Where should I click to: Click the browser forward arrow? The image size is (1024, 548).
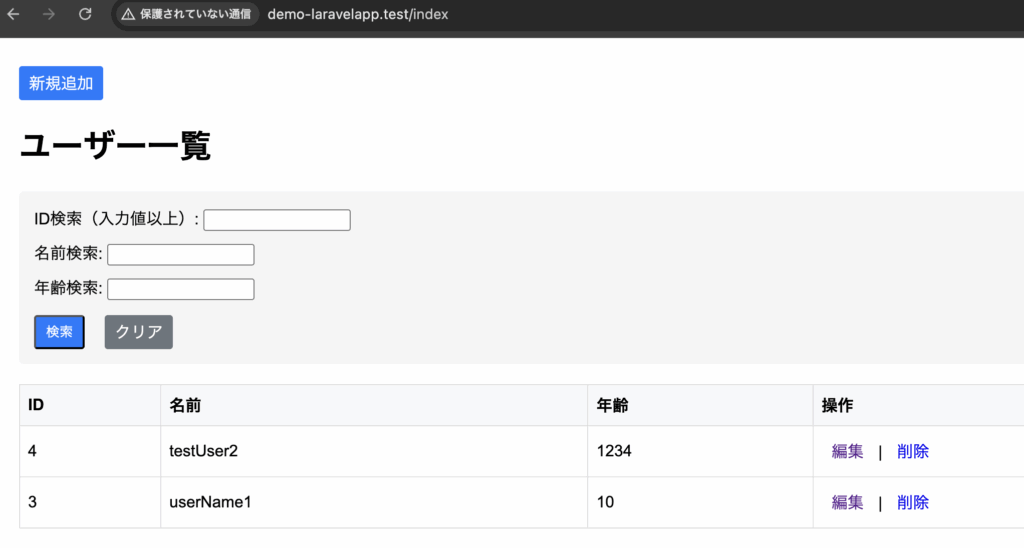tap(49, 15)
